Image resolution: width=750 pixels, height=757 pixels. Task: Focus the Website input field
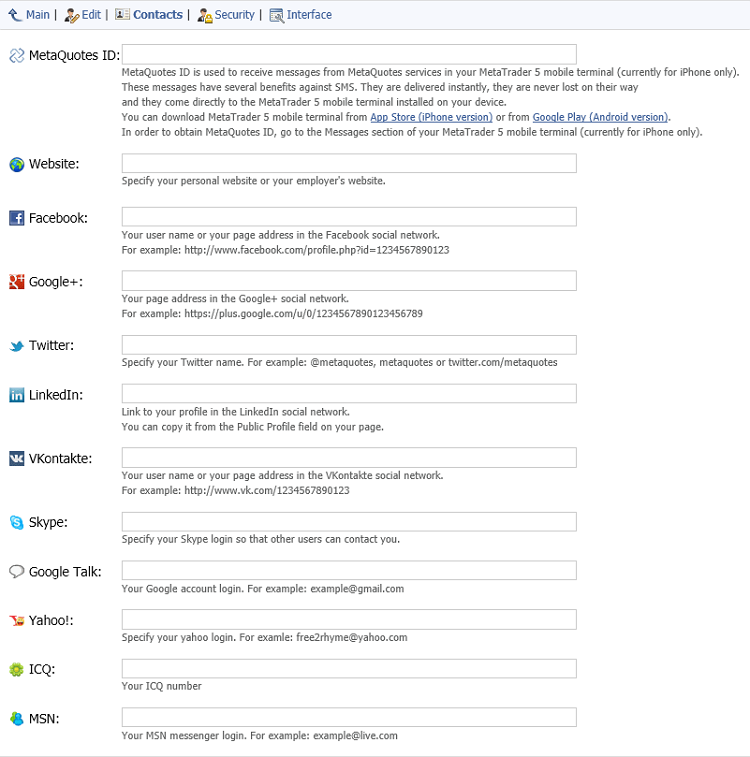pyautogui.click(x=349, y=163)
